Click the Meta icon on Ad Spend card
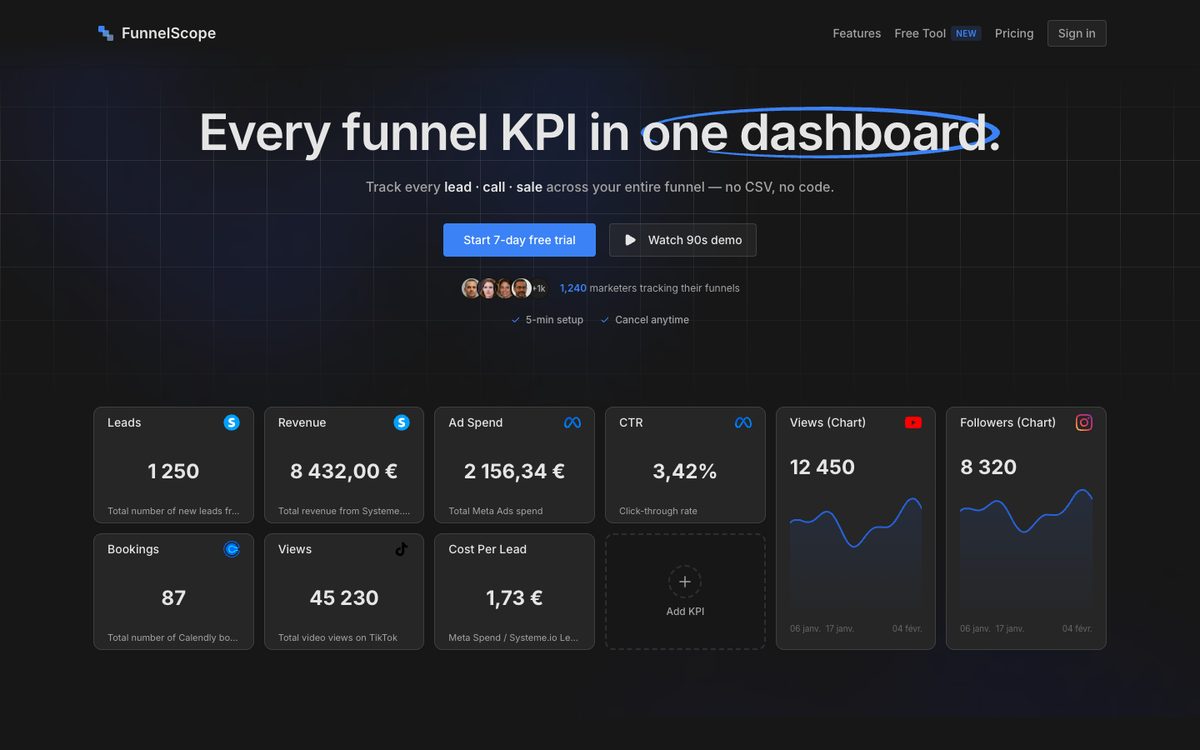 (x=572, y=423)
